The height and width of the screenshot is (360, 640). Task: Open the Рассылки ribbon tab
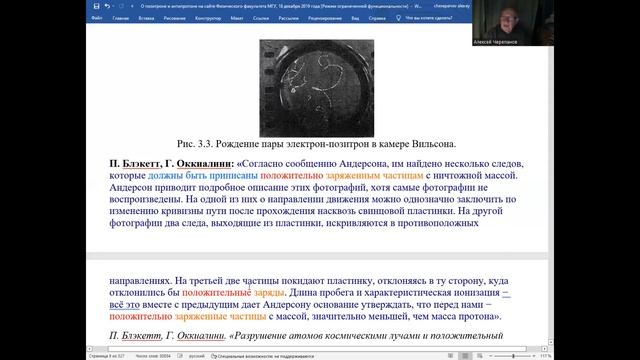pos(289,18)
